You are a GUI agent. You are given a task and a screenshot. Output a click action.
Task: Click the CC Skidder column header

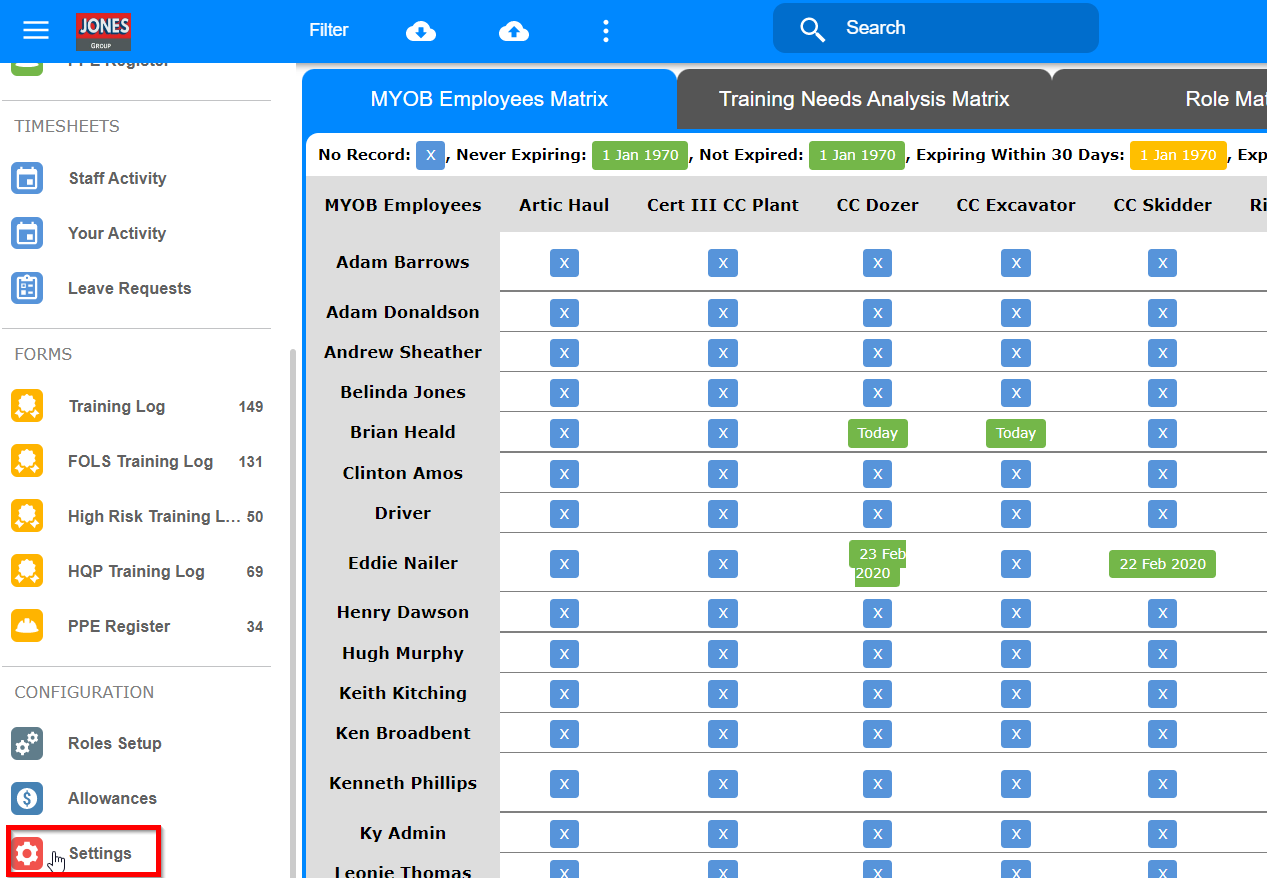coord(1162,205)
